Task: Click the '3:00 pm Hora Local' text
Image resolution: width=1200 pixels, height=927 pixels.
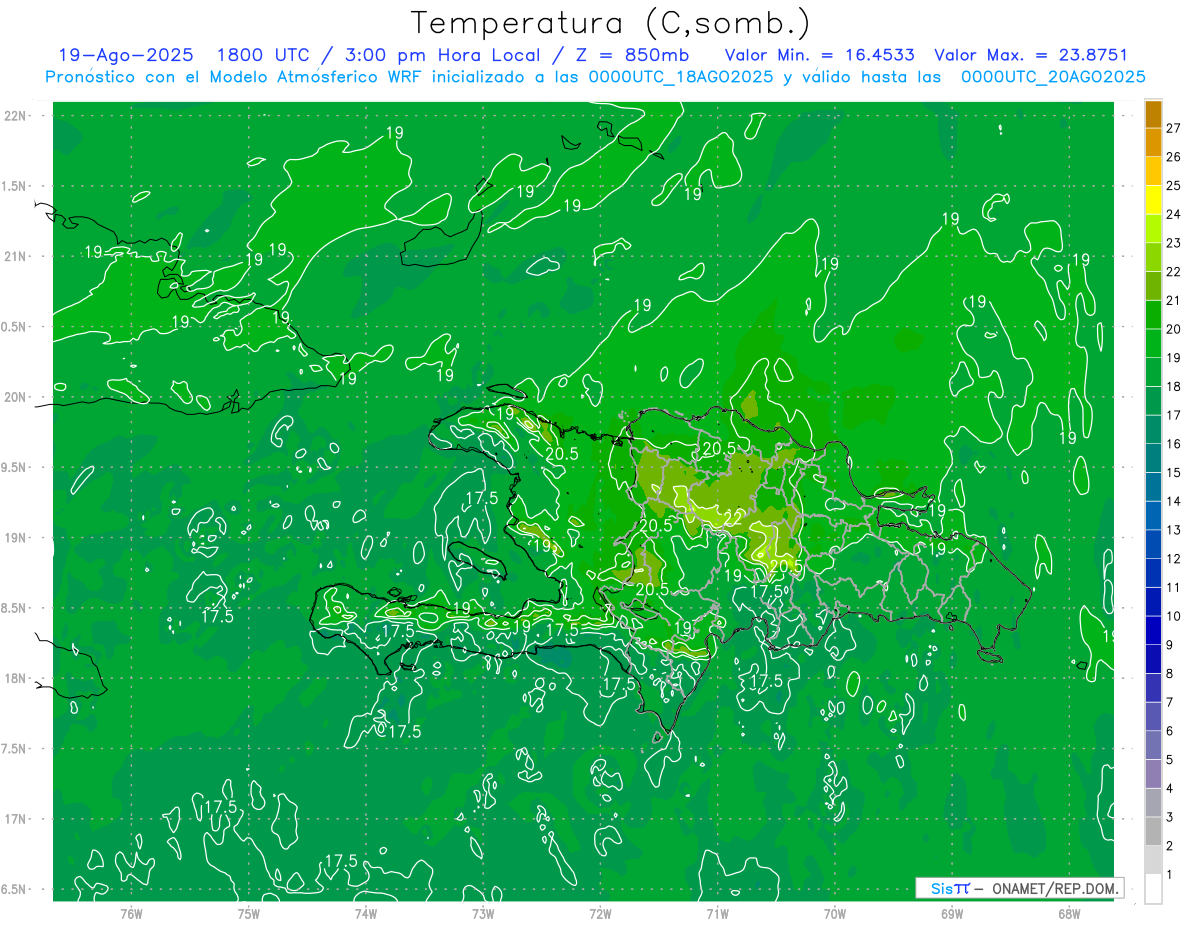Action: 444,55
